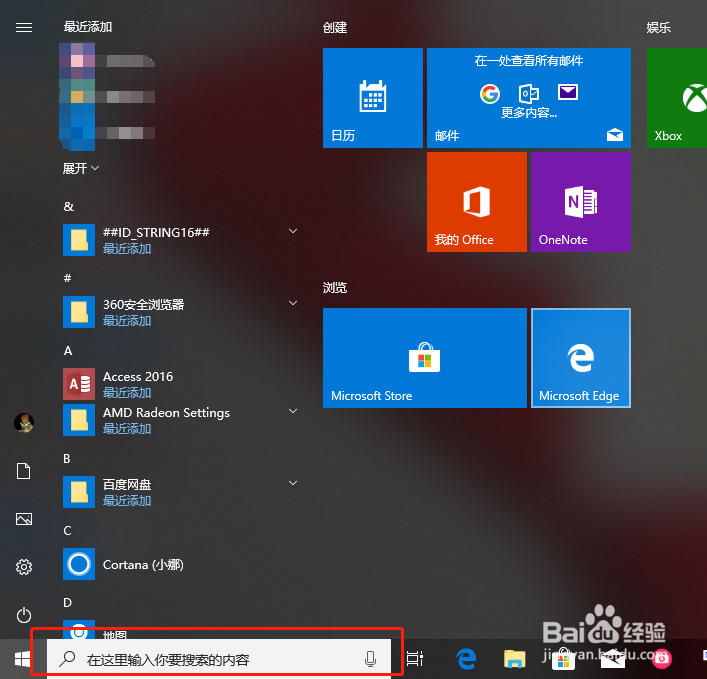Click 展开 to expand recently added

point(81,169)
